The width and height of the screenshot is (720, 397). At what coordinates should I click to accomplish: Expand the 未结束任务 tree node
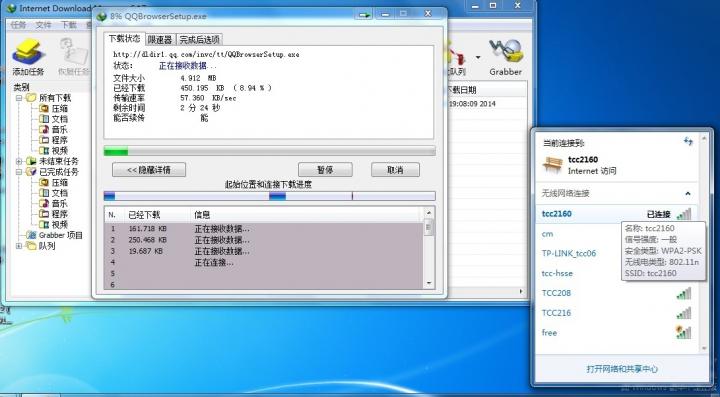click(19, 161)
